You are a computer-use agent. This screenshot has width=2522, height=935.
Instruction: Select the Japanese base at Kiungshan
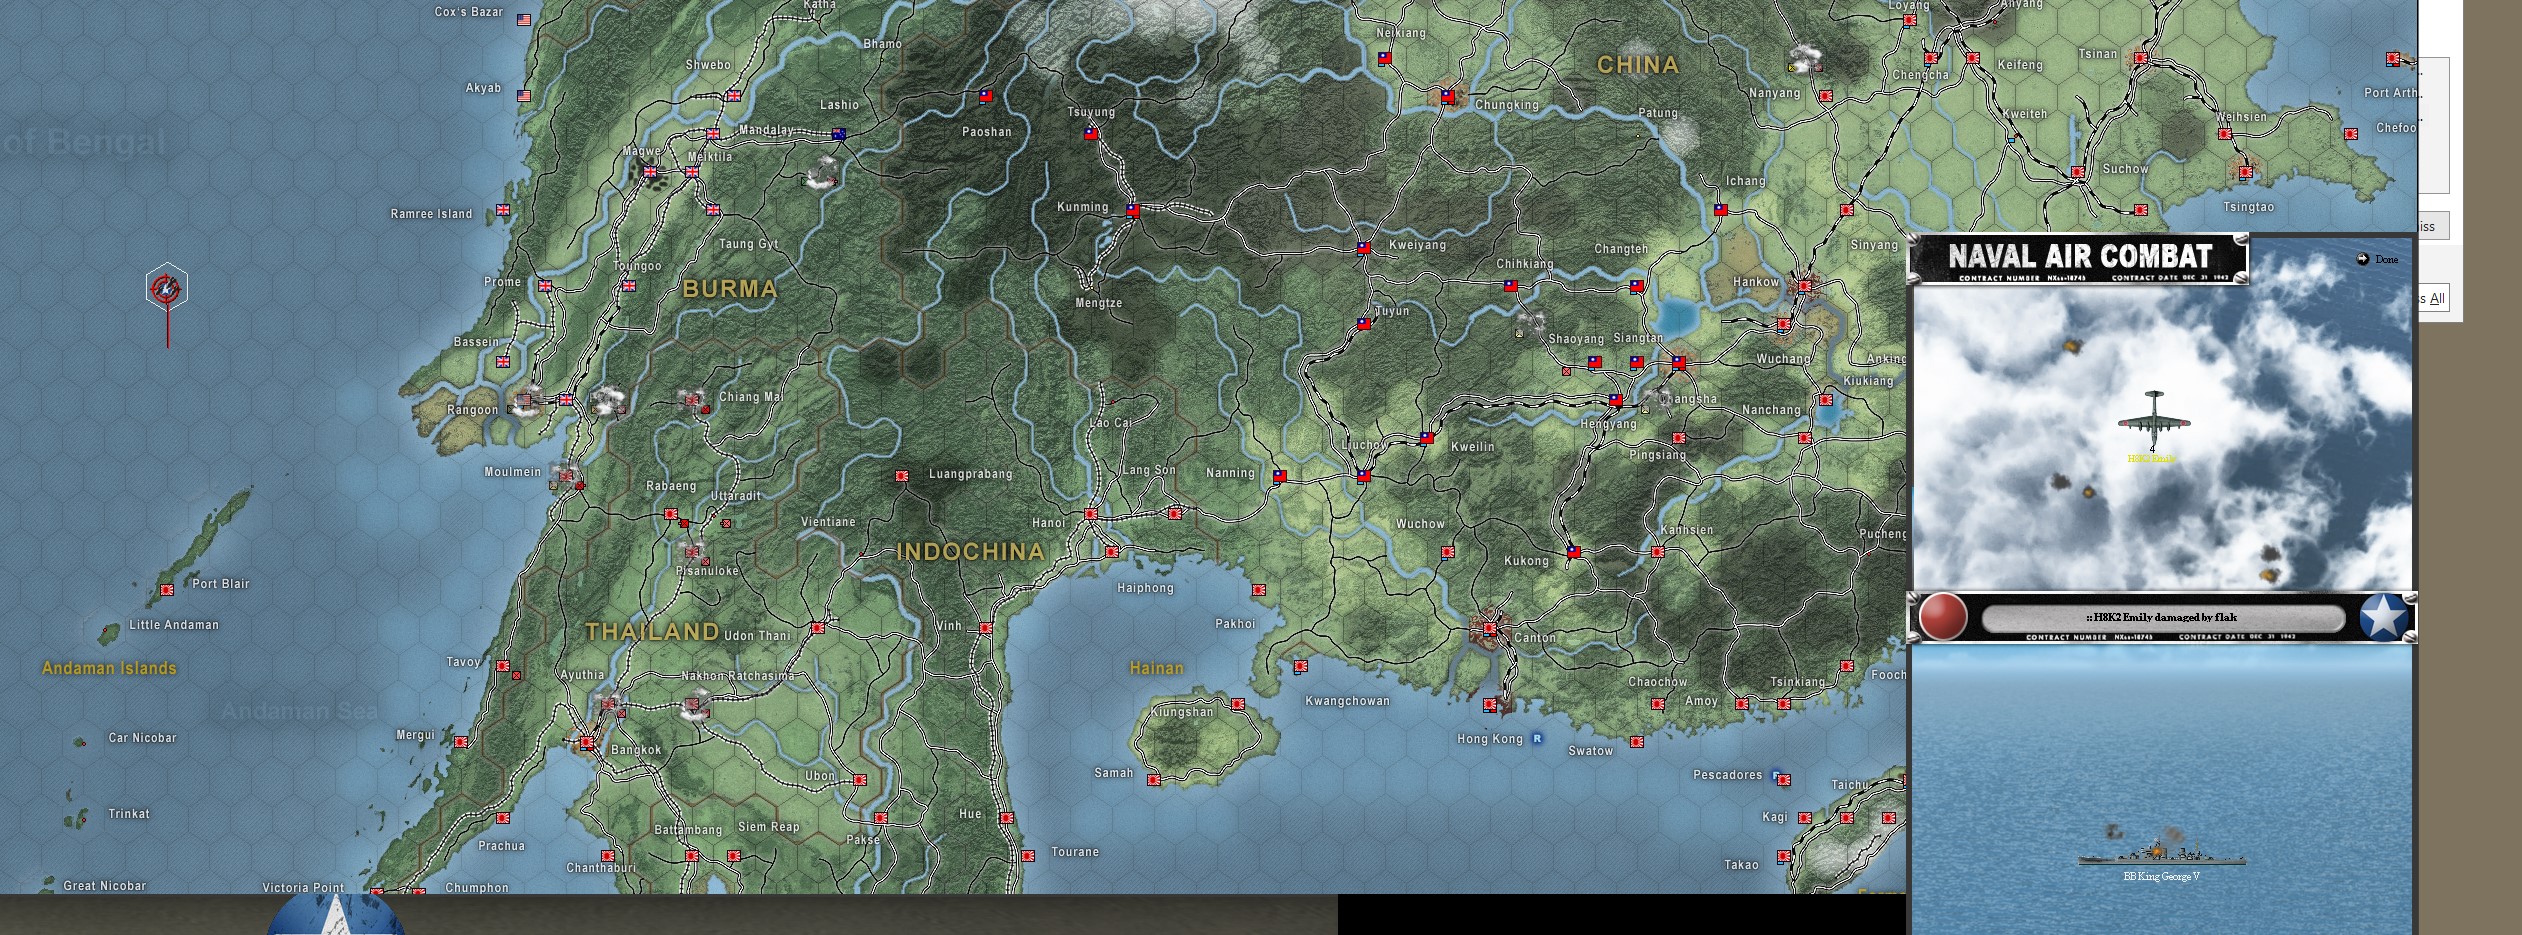point(1237,704)
